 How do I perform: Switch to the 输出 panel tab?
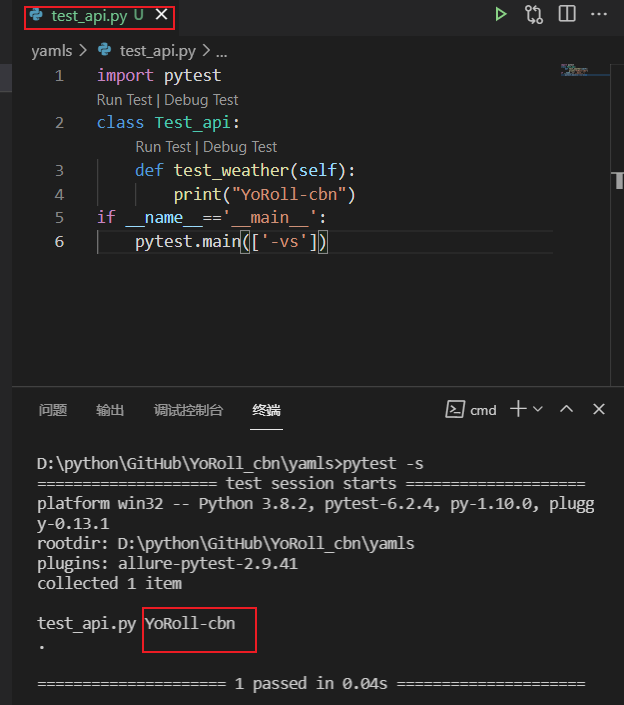110,410
